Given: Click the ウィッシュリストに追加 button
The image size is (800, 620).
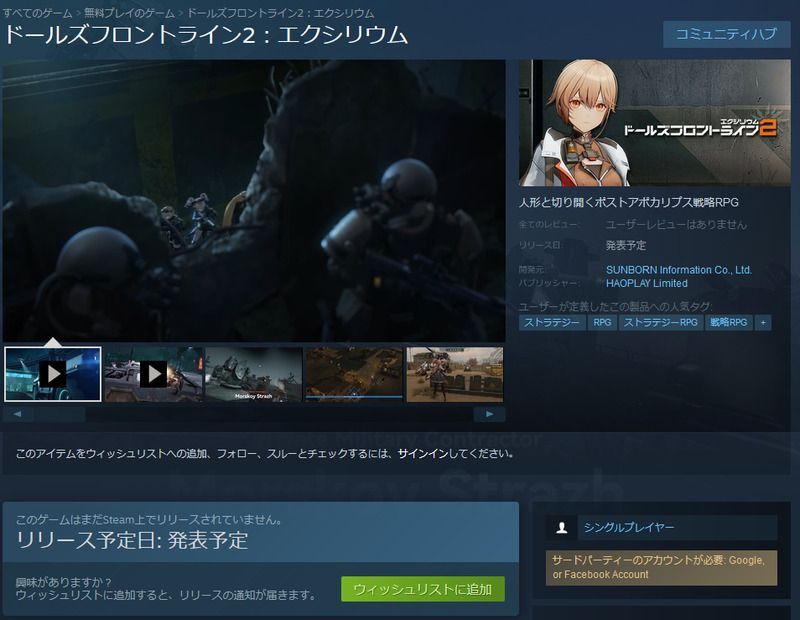Looking at the screenshot, I should [422, 589].
